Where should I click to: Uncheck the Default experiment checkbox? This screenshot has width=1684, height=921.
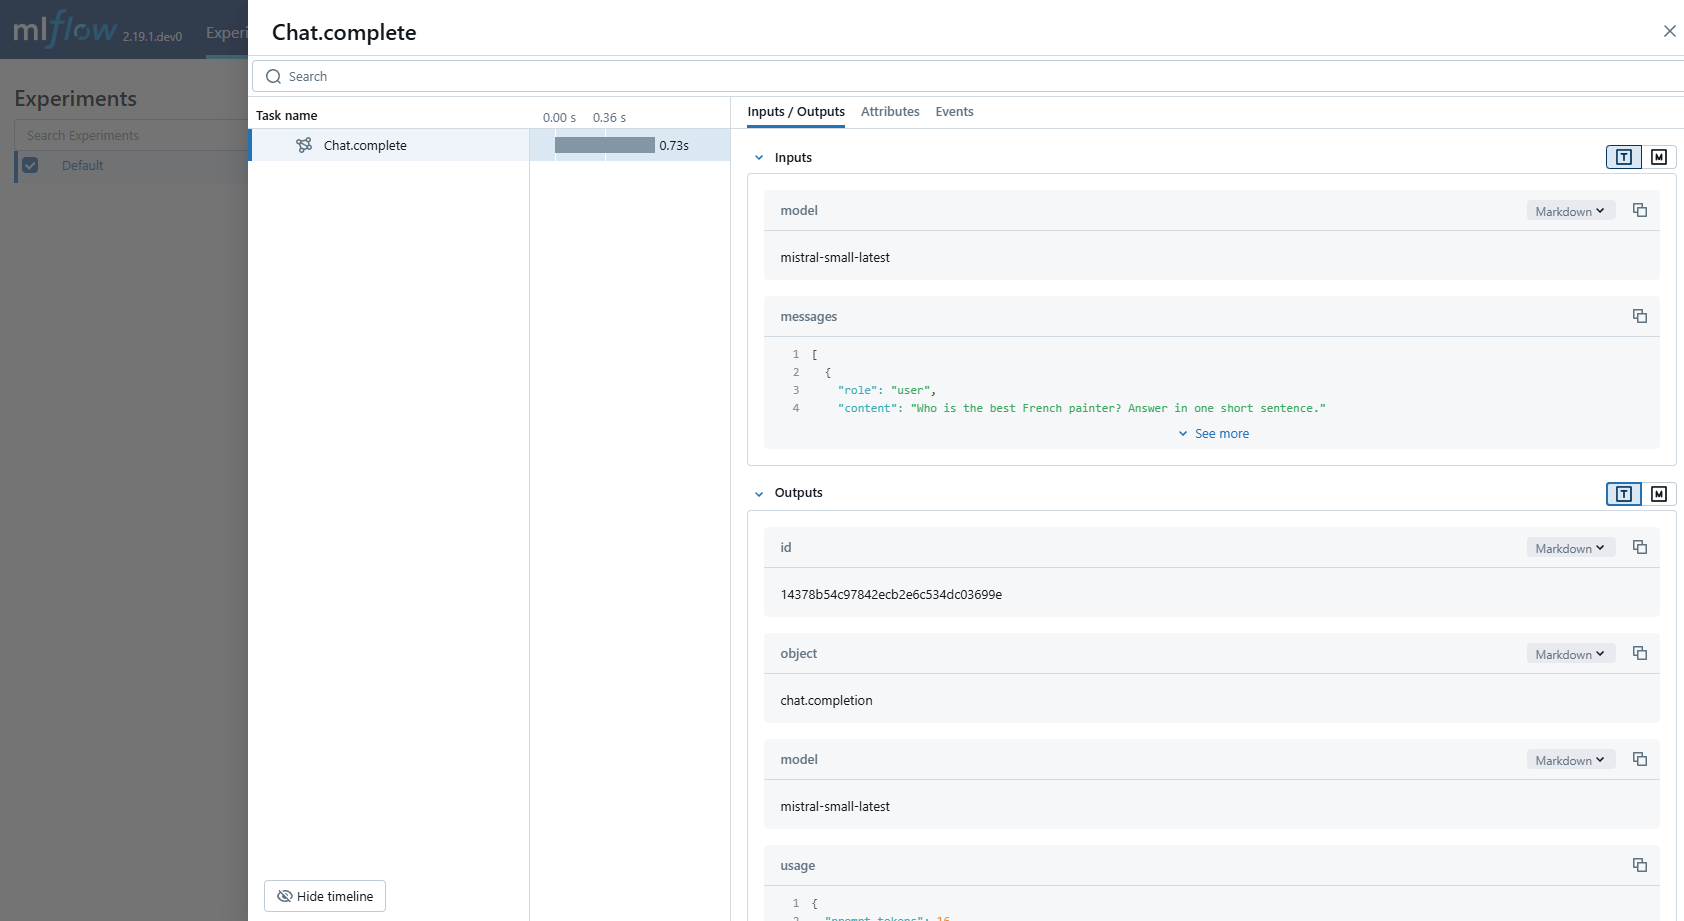click(x=30, y=166)
